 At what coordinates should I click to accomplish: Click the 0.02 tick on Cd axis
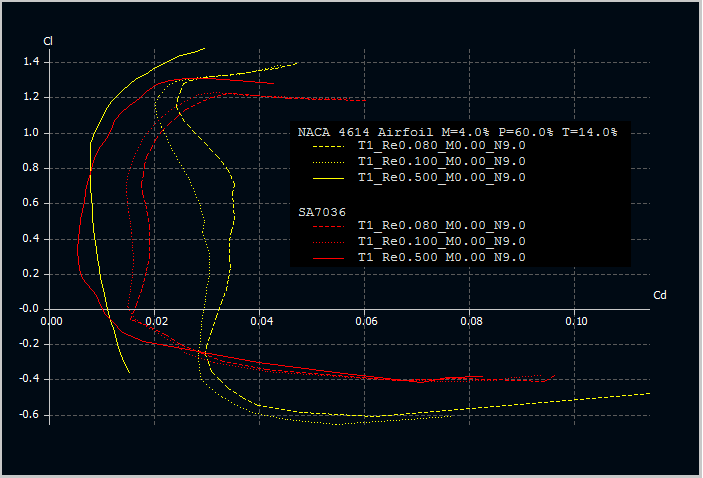point(156,322)
